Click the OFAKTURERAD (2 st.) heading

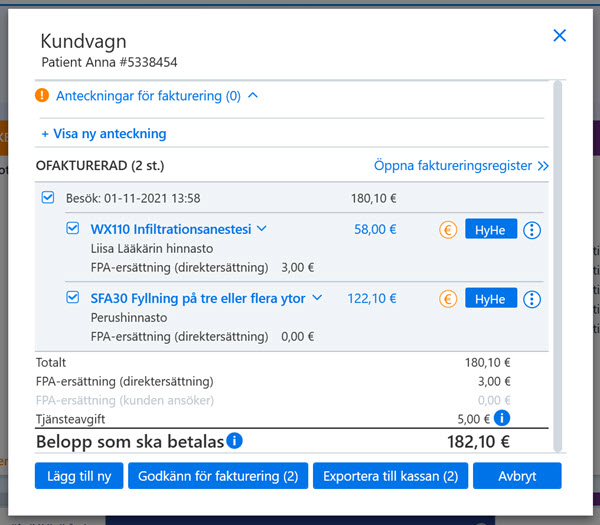tap(100, 166)
